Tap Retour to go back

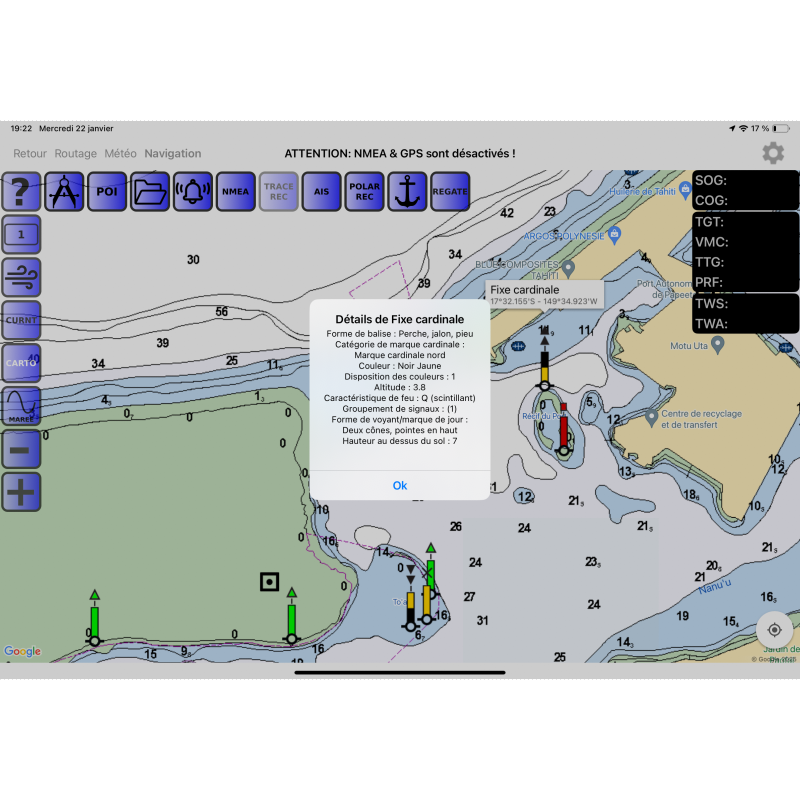click(x=30, y=154)
